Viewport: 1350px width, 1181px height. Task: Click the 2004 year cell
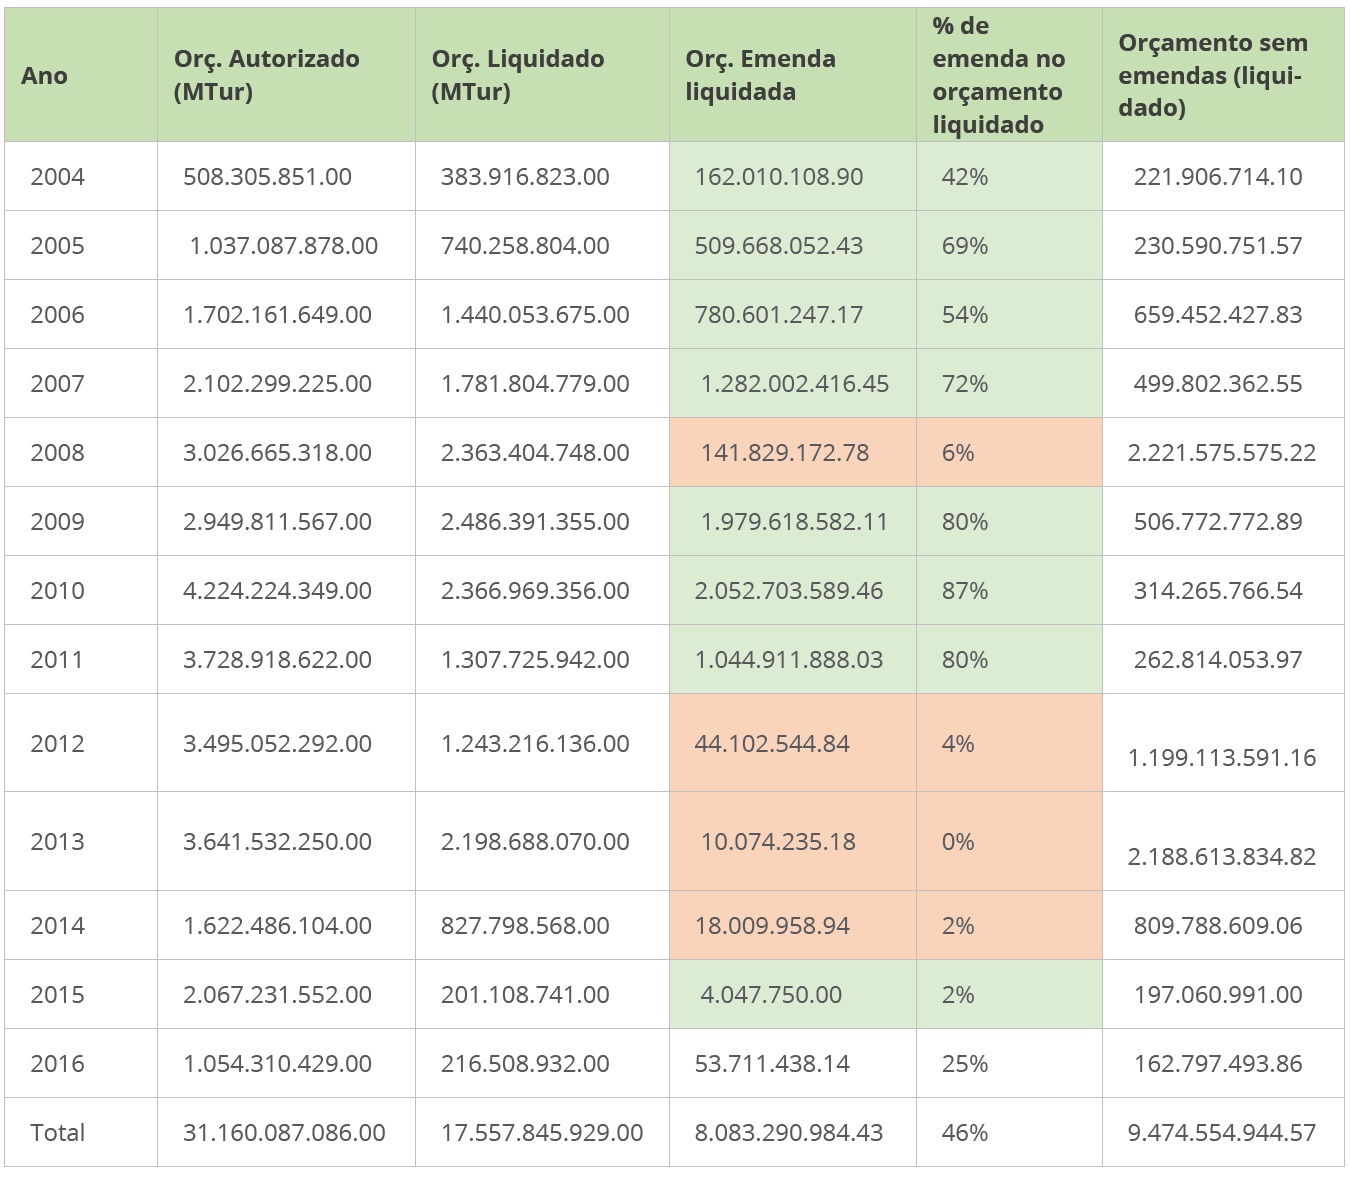tap(57, 177)
